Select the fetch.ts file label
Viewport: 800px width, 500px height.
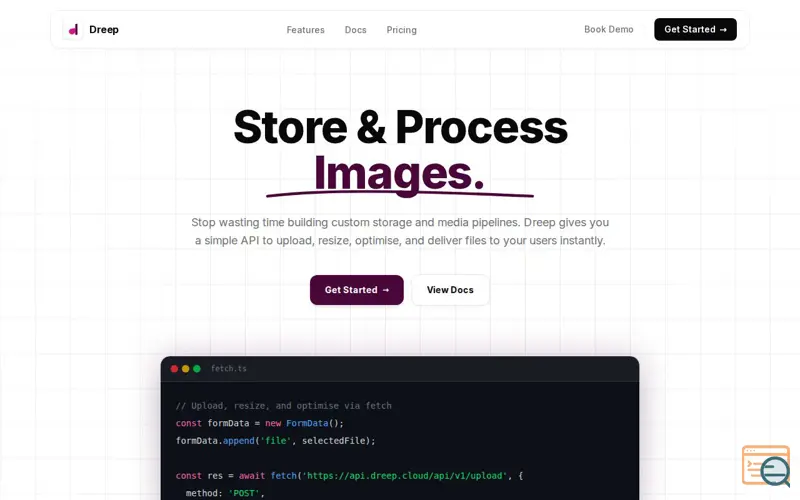click(229, 368)
